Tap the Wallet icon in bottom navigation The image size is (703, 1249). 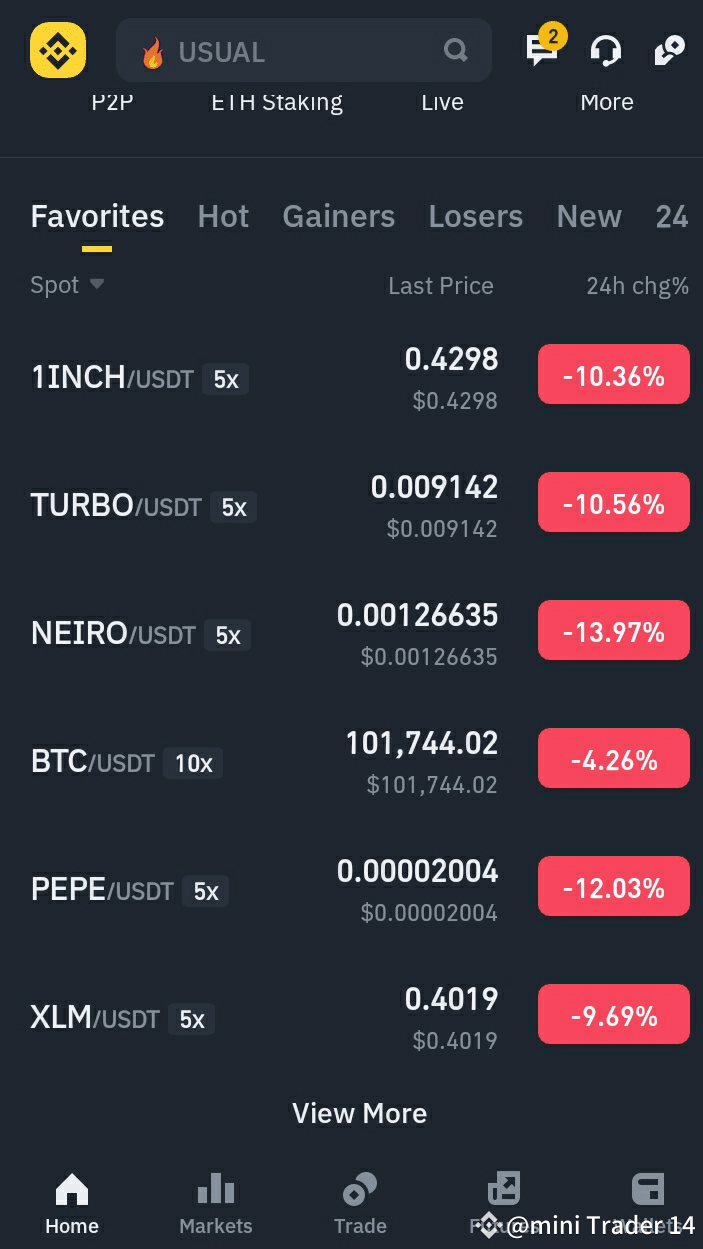648,1195
